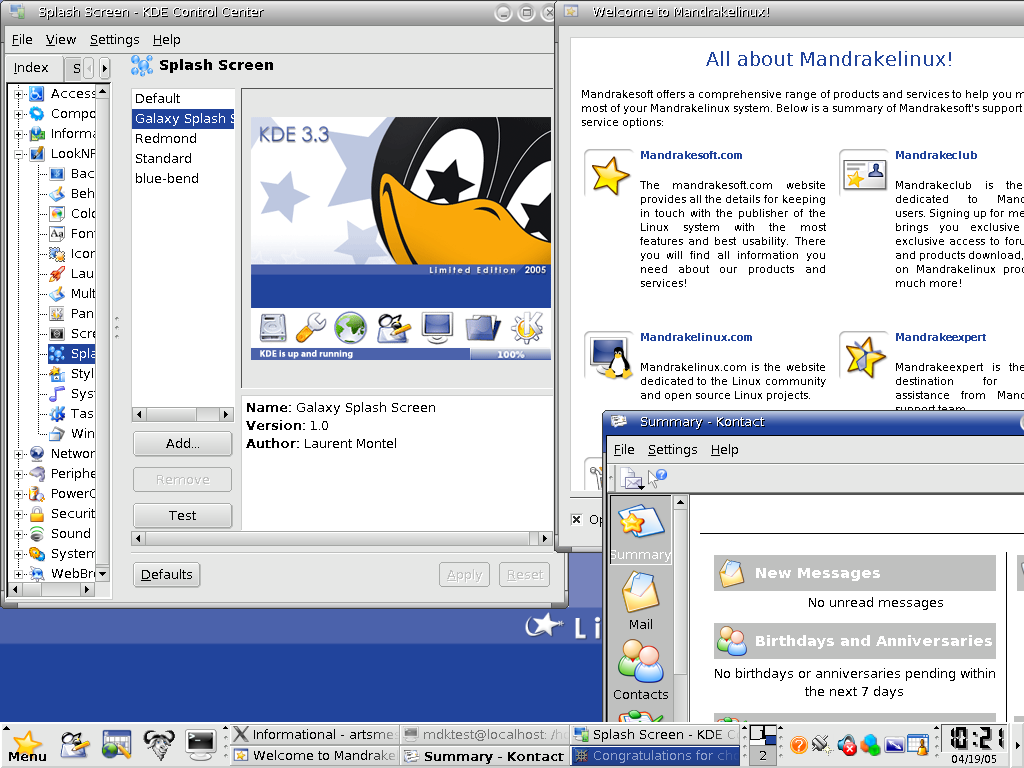Expand the Access tree node
This screenshot has width=1024, height=768.
coord(18,94)
